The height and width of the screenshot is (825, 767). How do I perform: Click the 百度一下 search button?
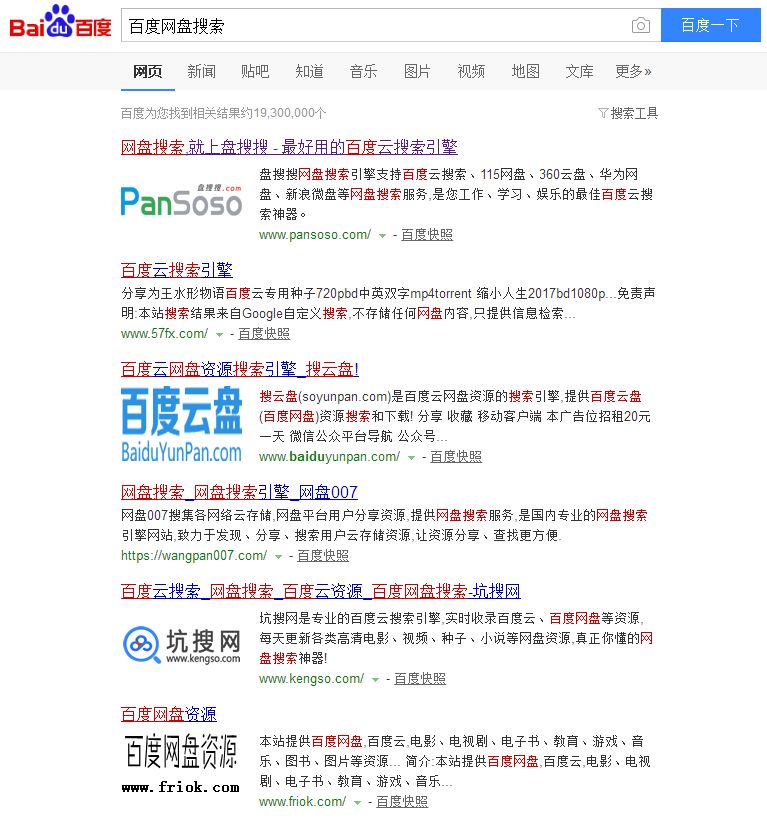[710, 25]
